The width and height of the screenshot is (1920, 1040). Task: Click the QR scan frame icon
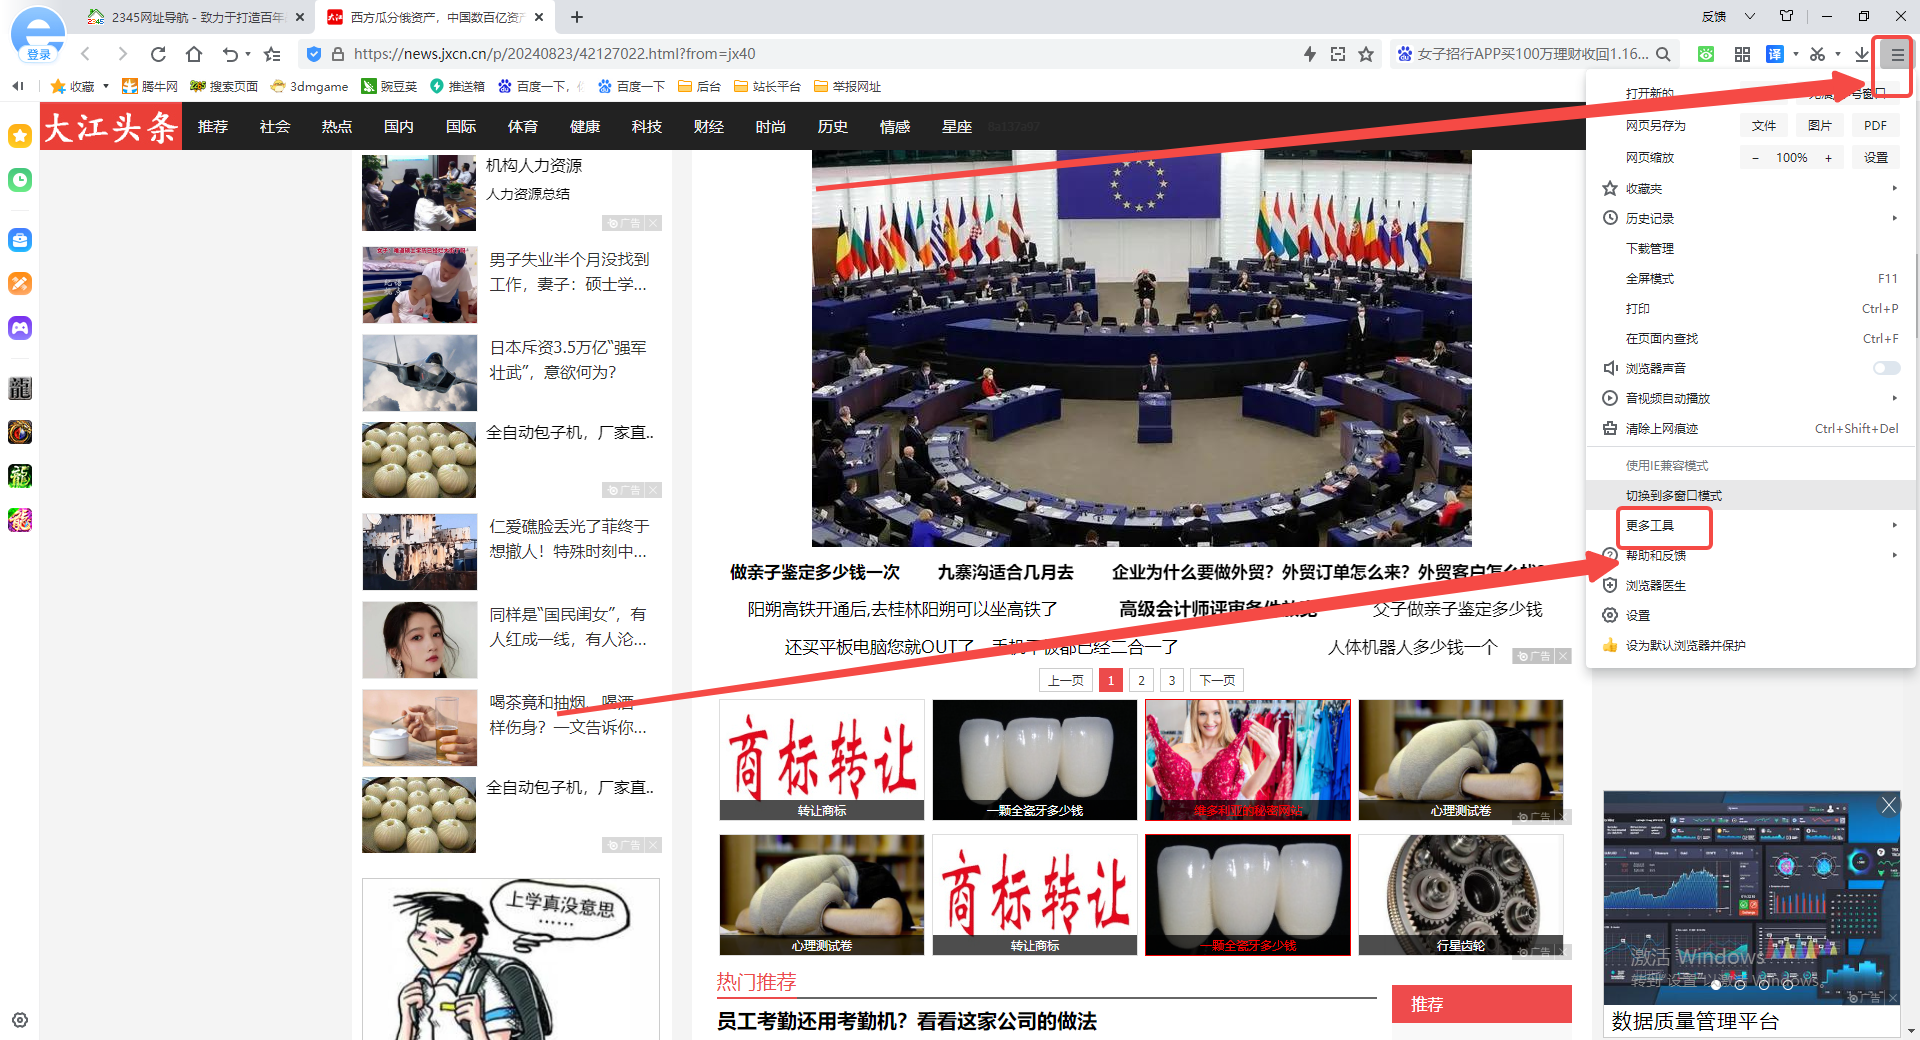(x=1338, y=54)
